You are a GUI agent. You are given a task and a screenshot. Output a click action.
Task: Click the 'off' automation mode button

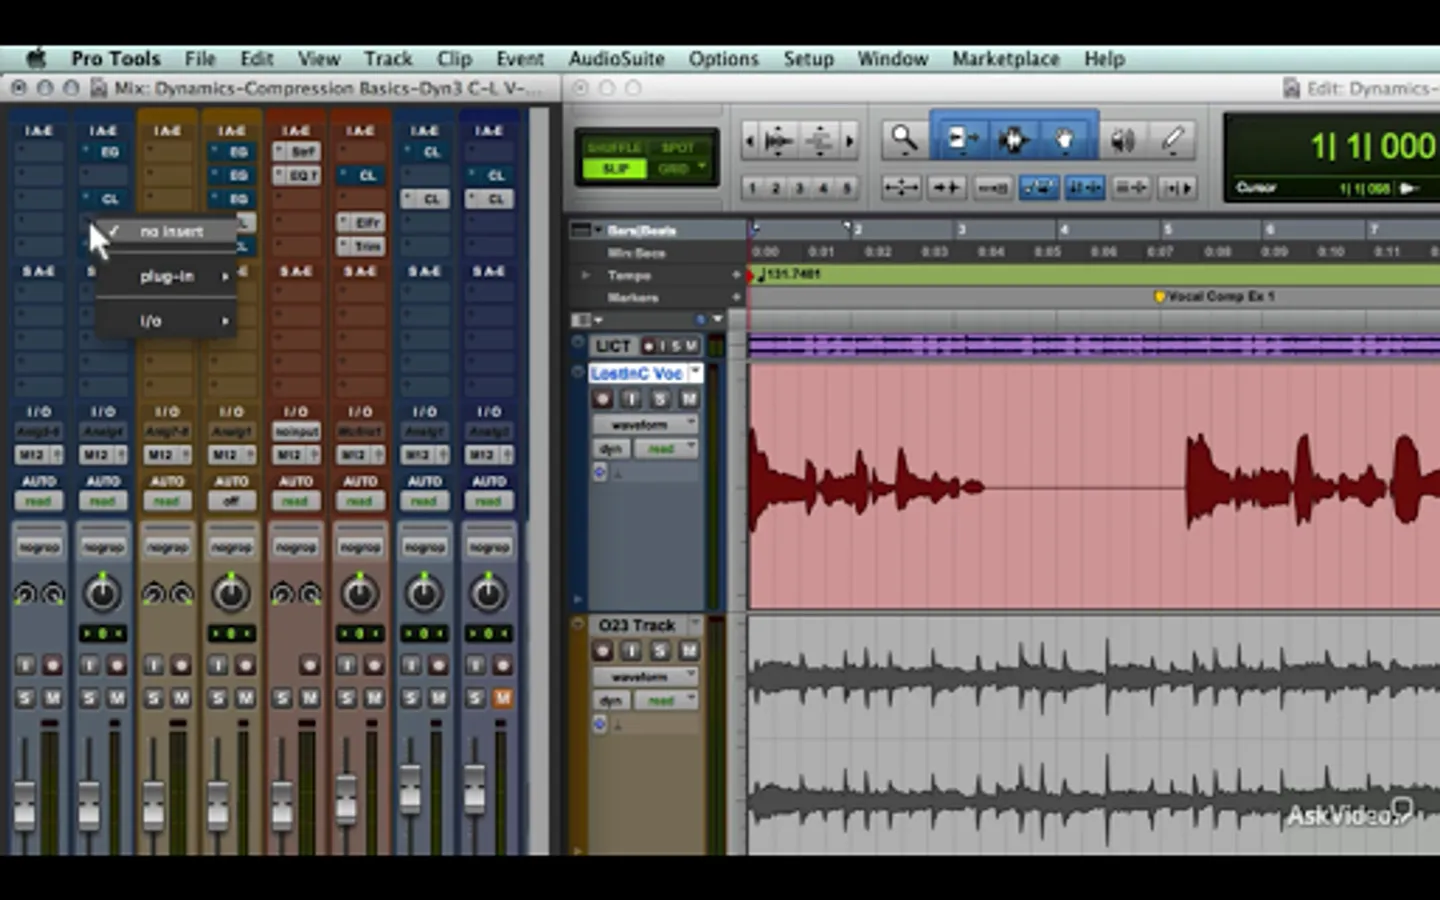(x=231, y=501)
